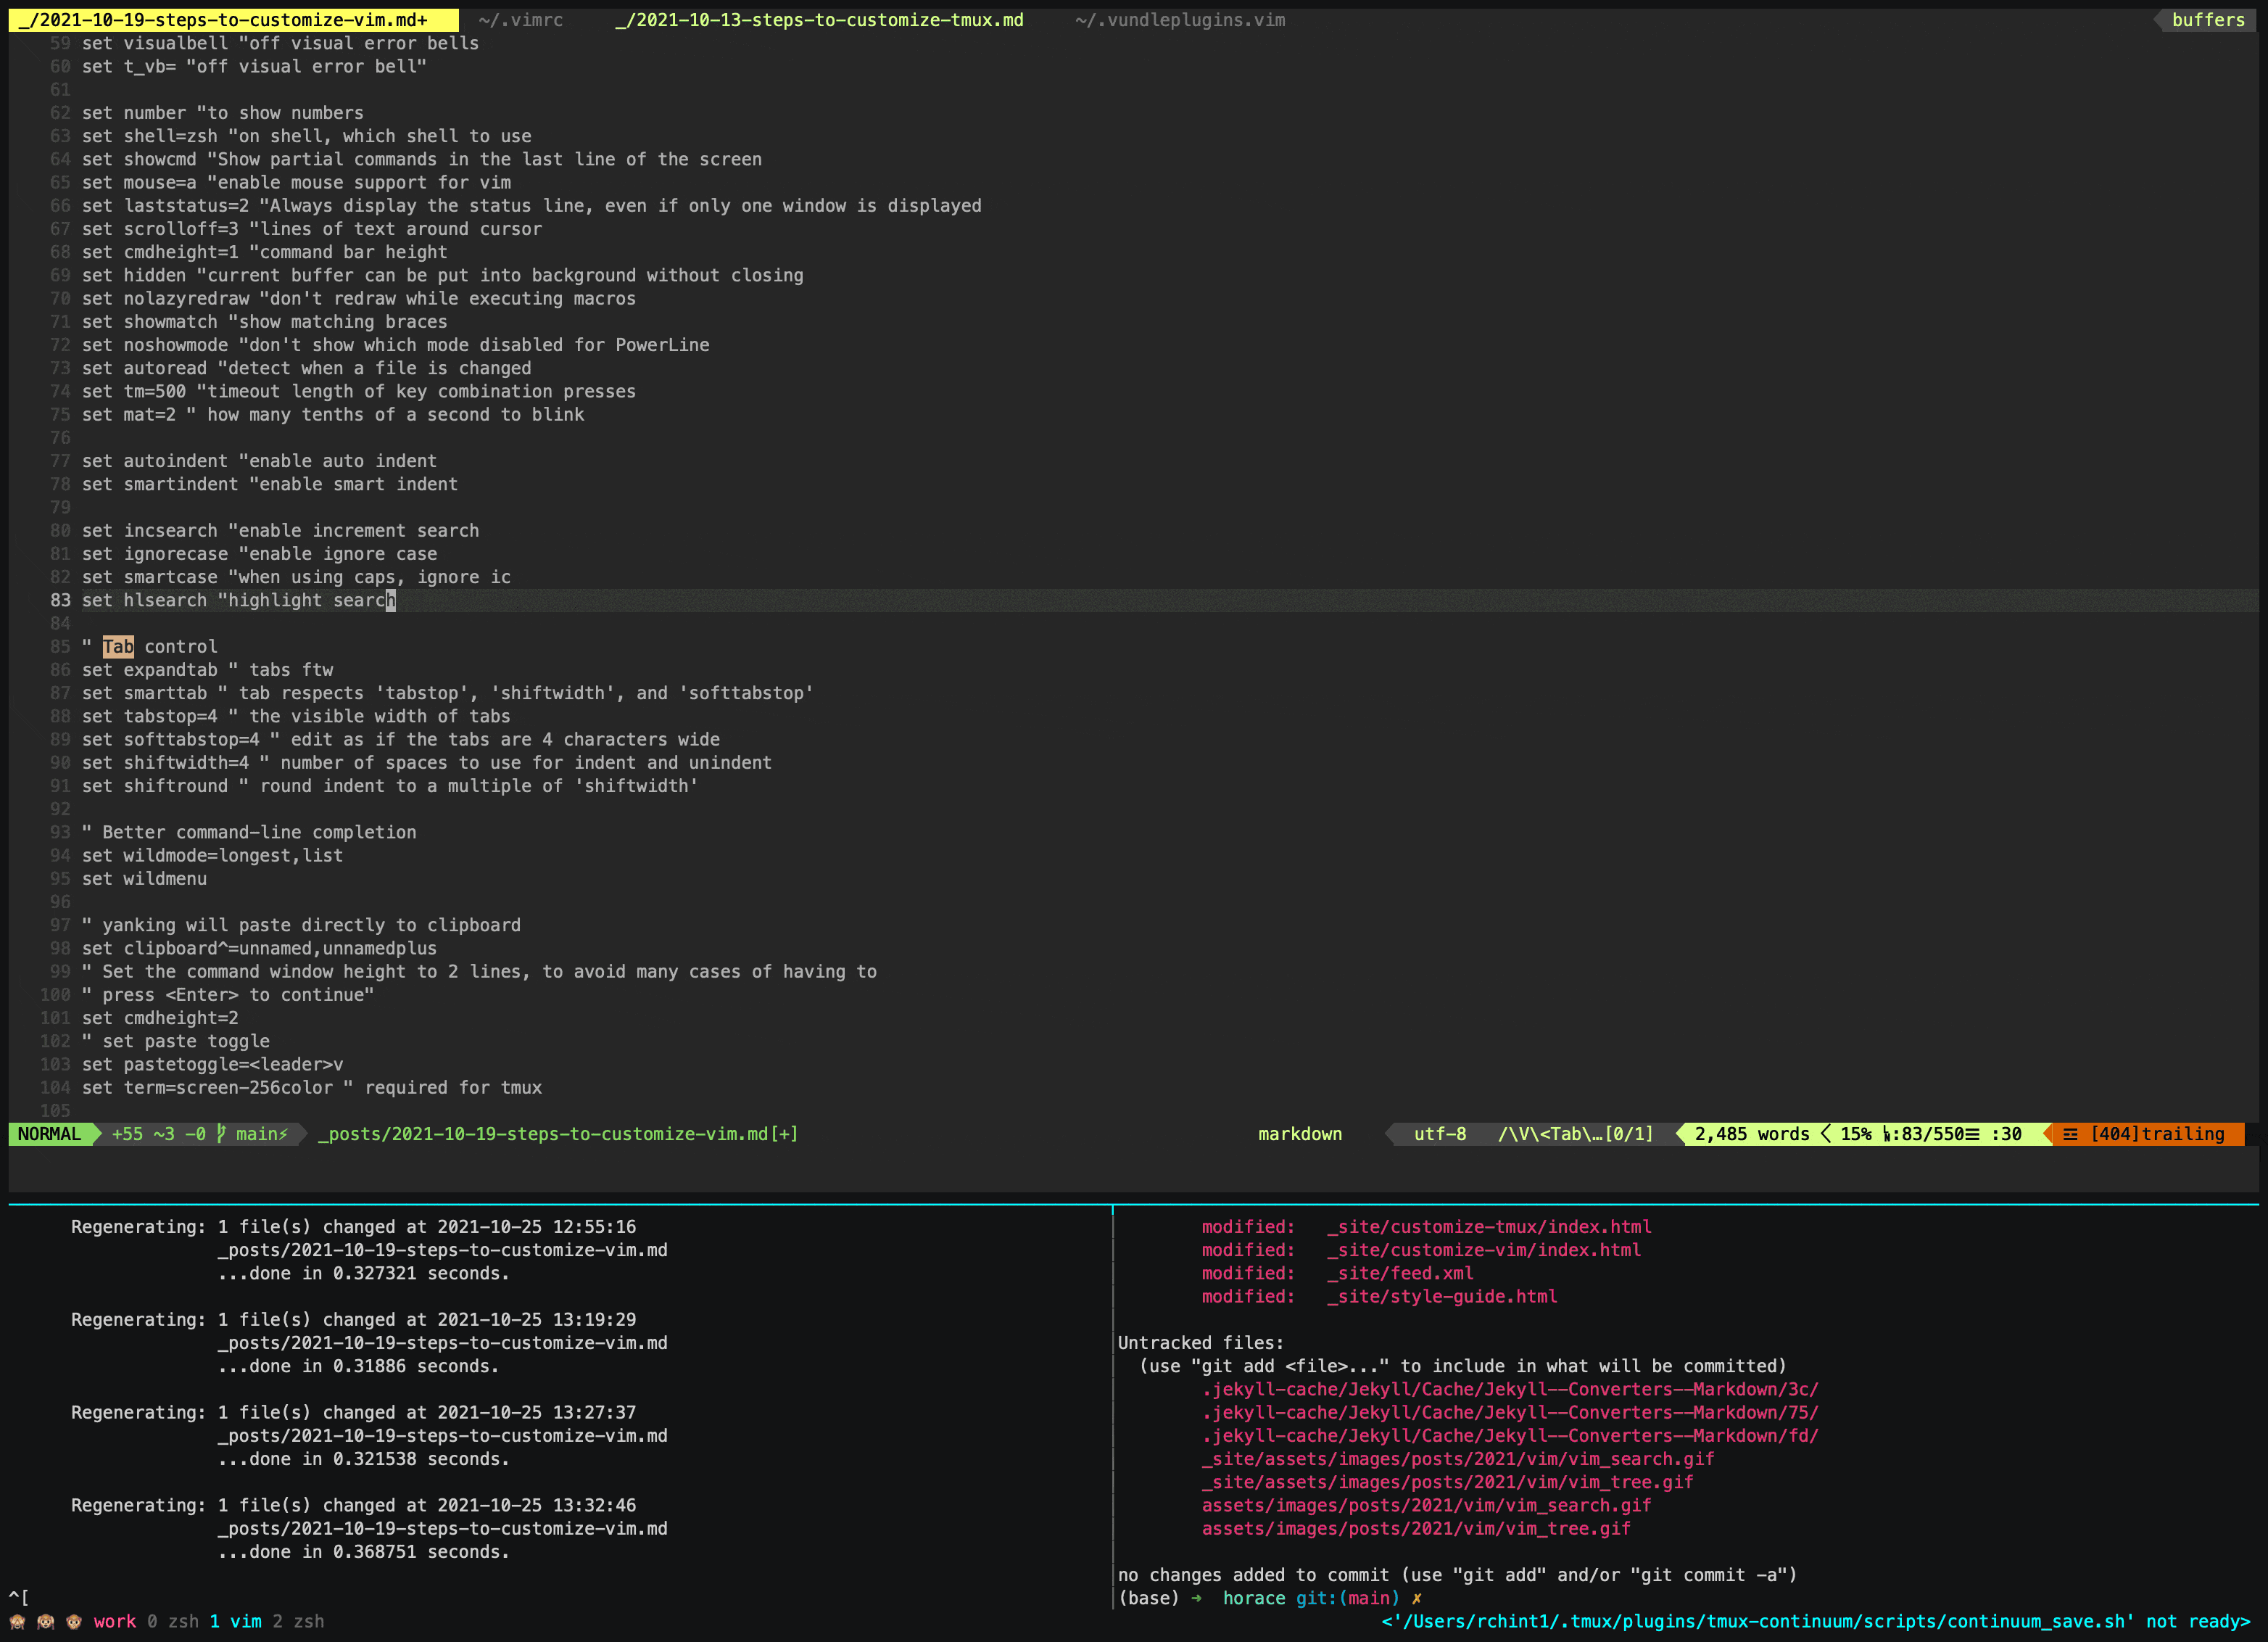The height and width of the screenshot is (1642, 2268).
Task: Click the 2,485 words count
Action: 1752,1134
